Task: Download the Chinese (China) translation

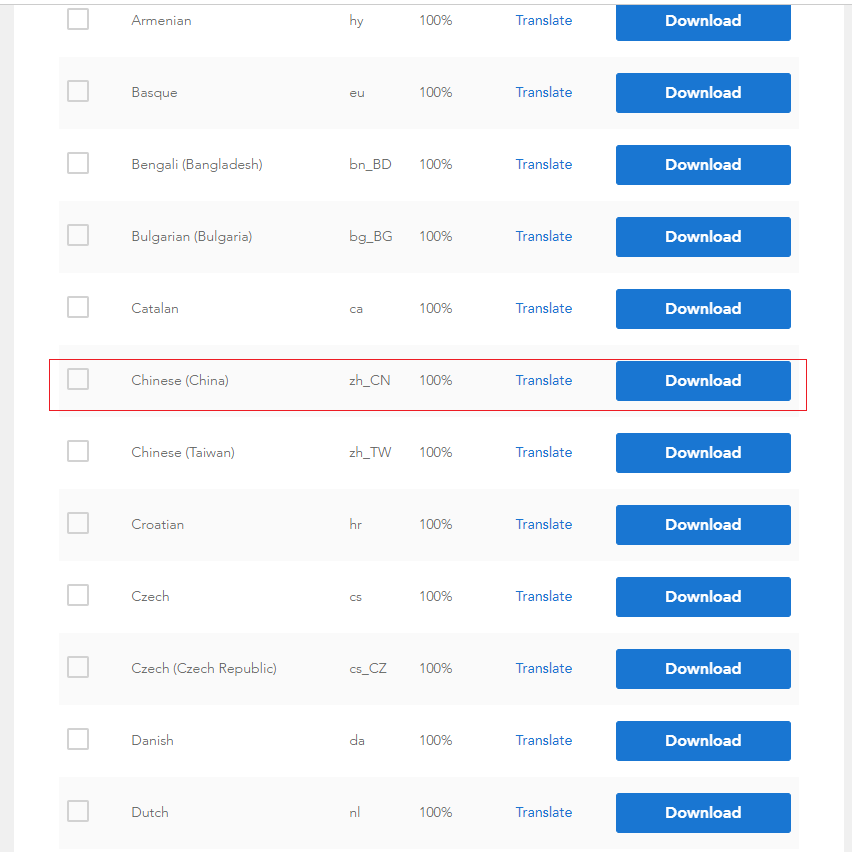Action: pyautogui.click(x=703, y=381)
